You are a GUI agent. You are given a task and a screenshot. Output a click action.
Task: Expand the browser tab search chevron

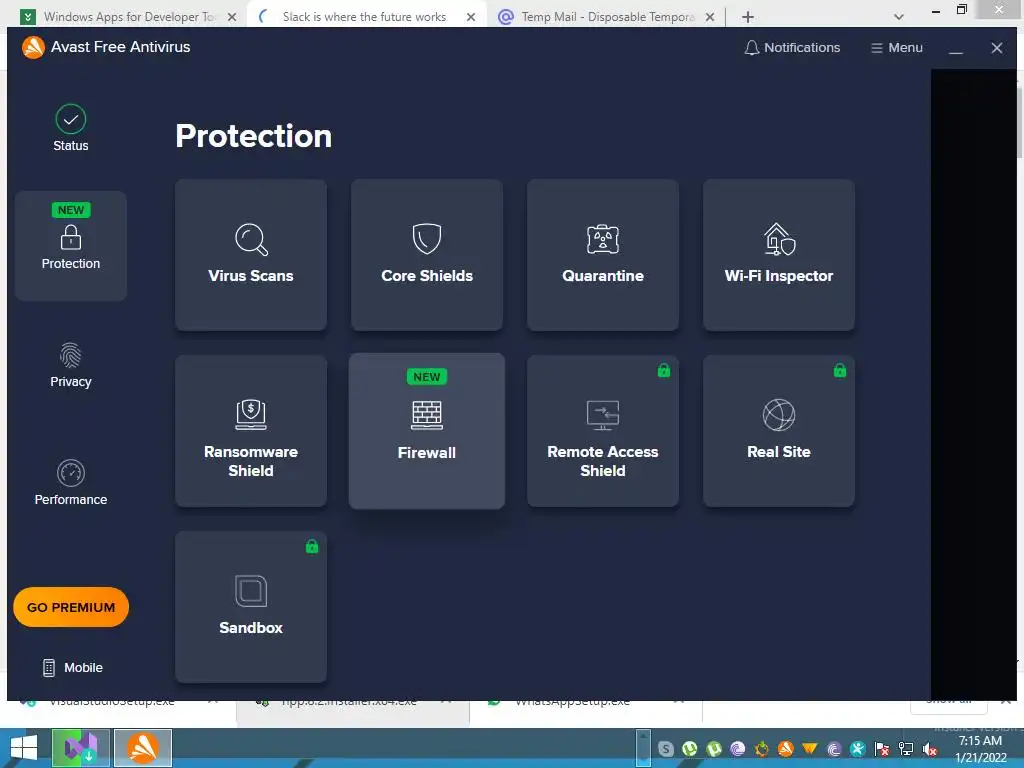coord(899,17)
